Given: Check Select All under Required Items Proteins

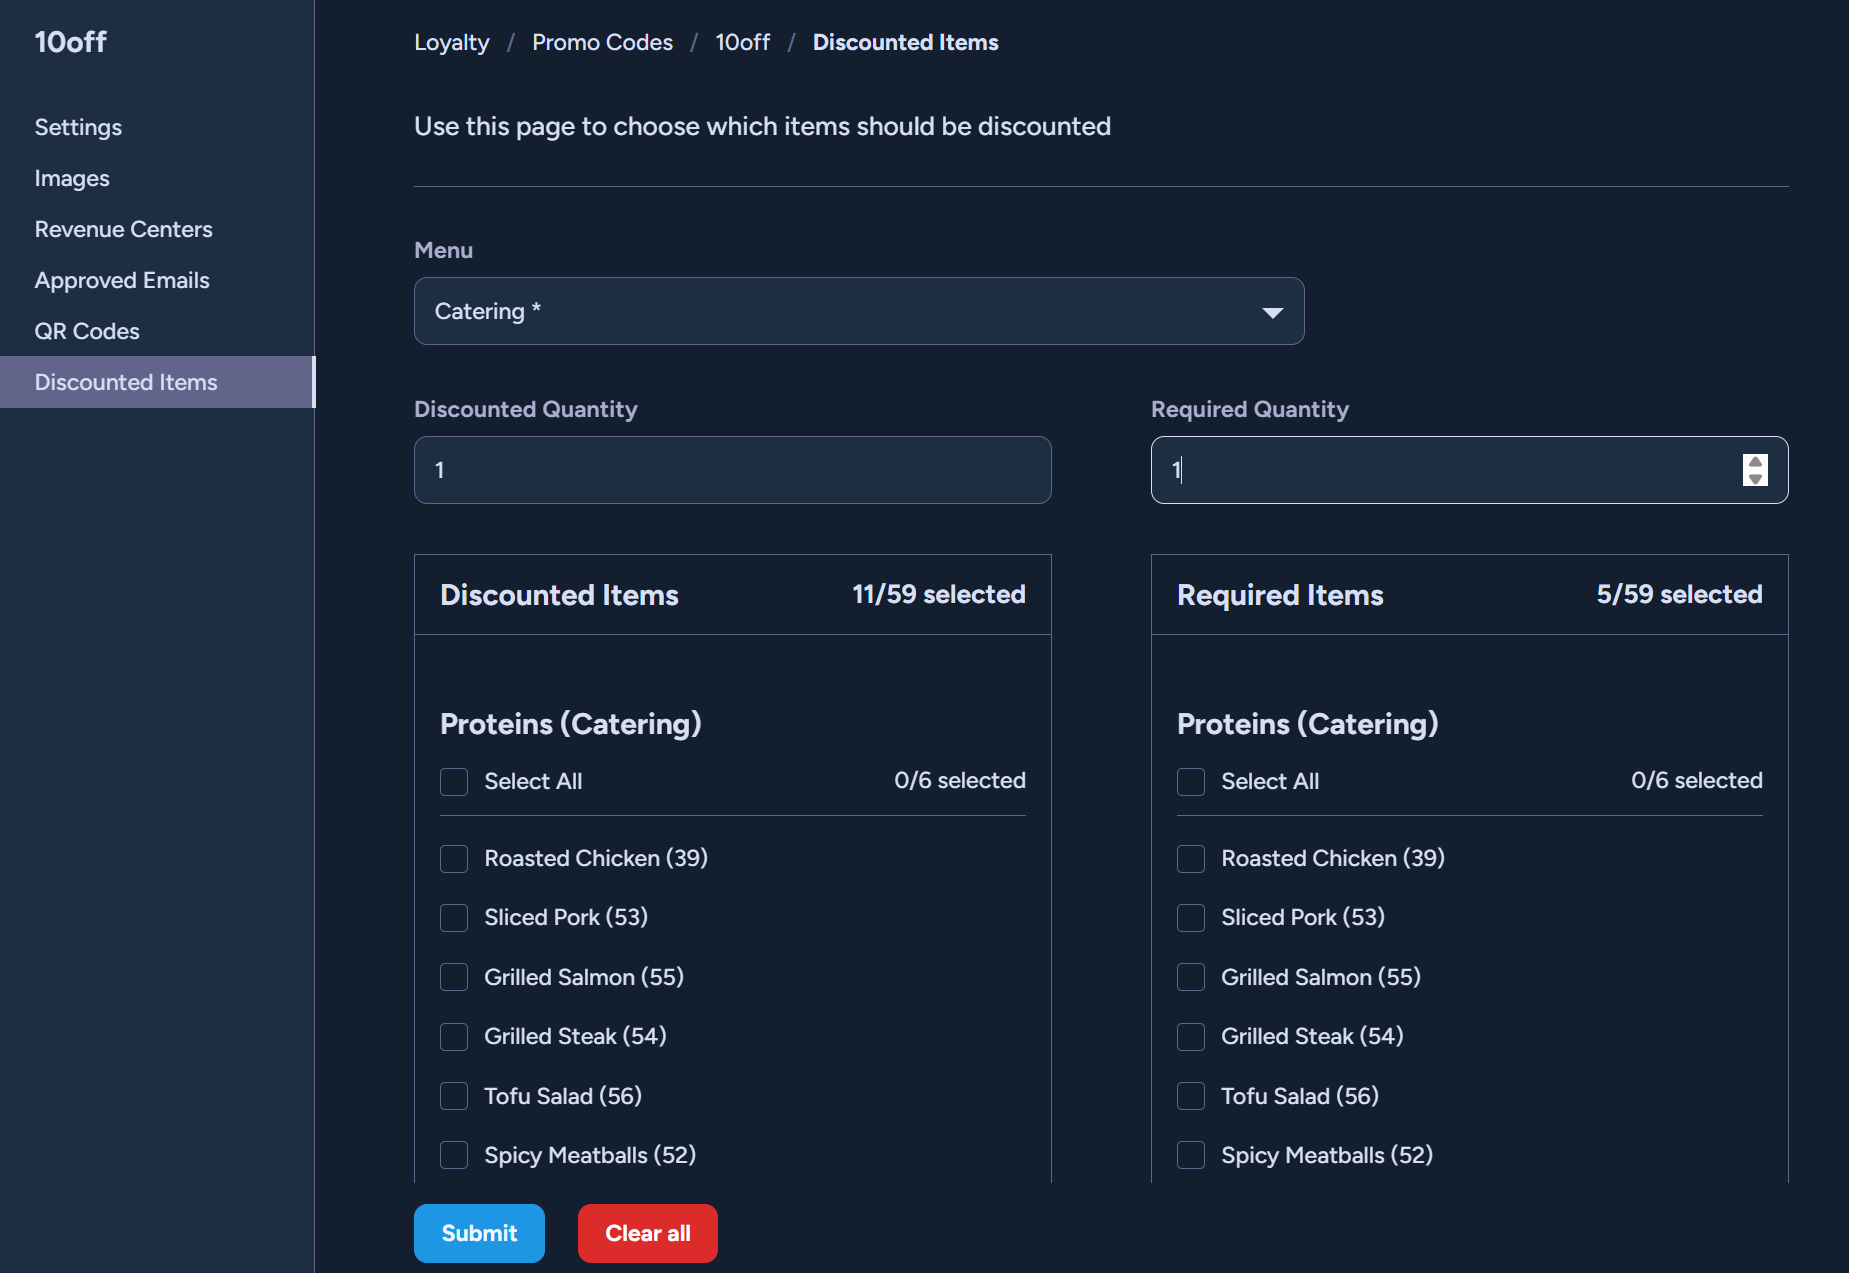Looking at the screenshot, I should (1191, 782).
